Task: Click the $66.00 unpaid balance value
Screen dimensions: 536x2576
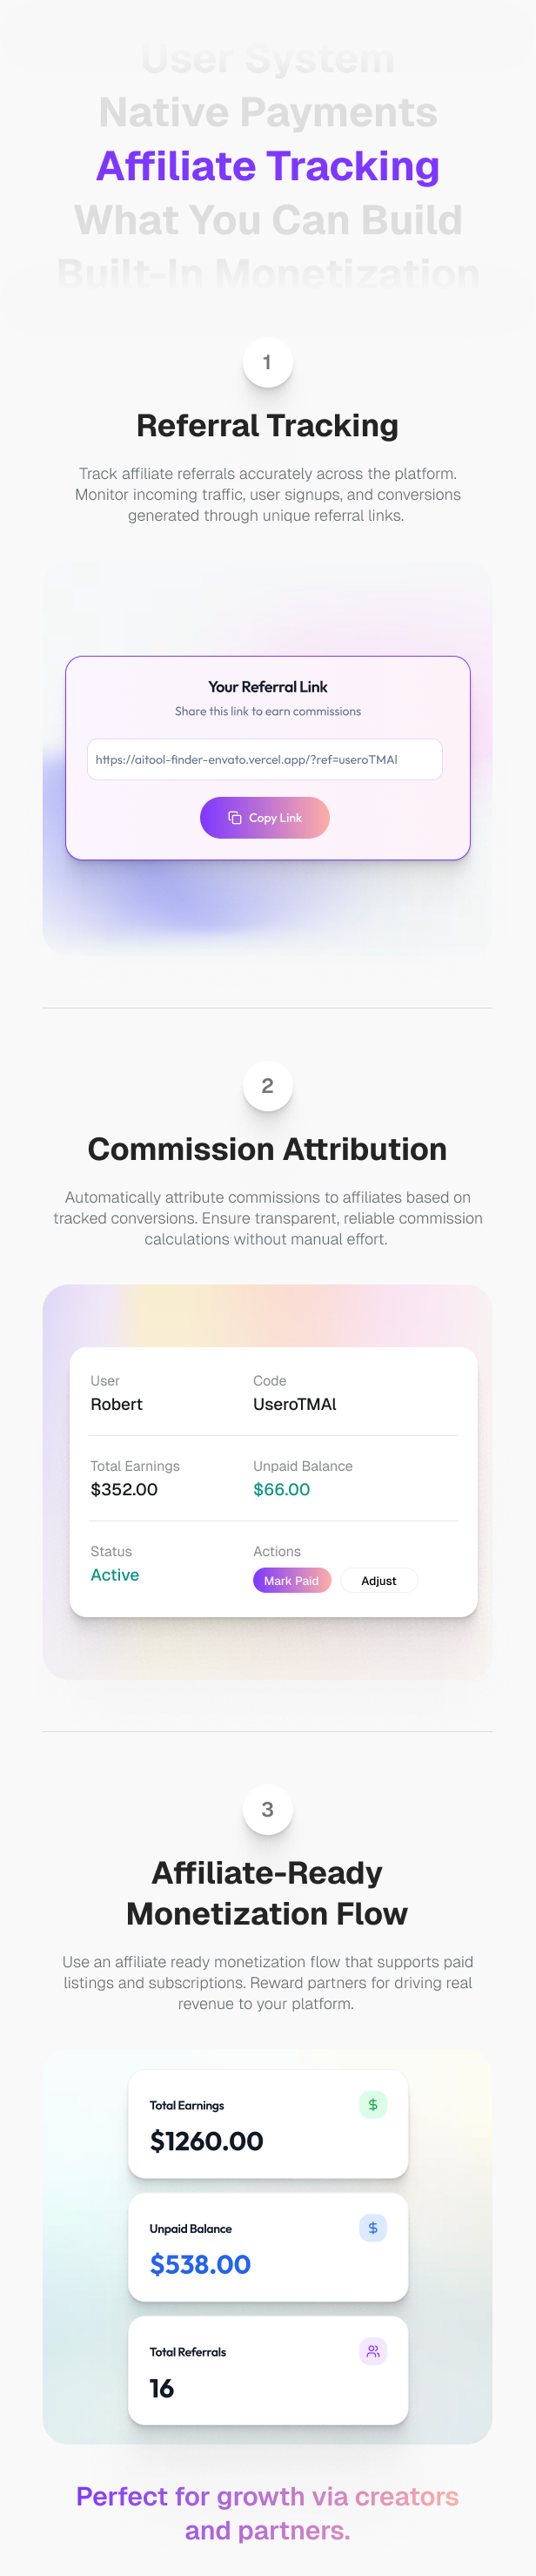Action: coord(281,1489)
